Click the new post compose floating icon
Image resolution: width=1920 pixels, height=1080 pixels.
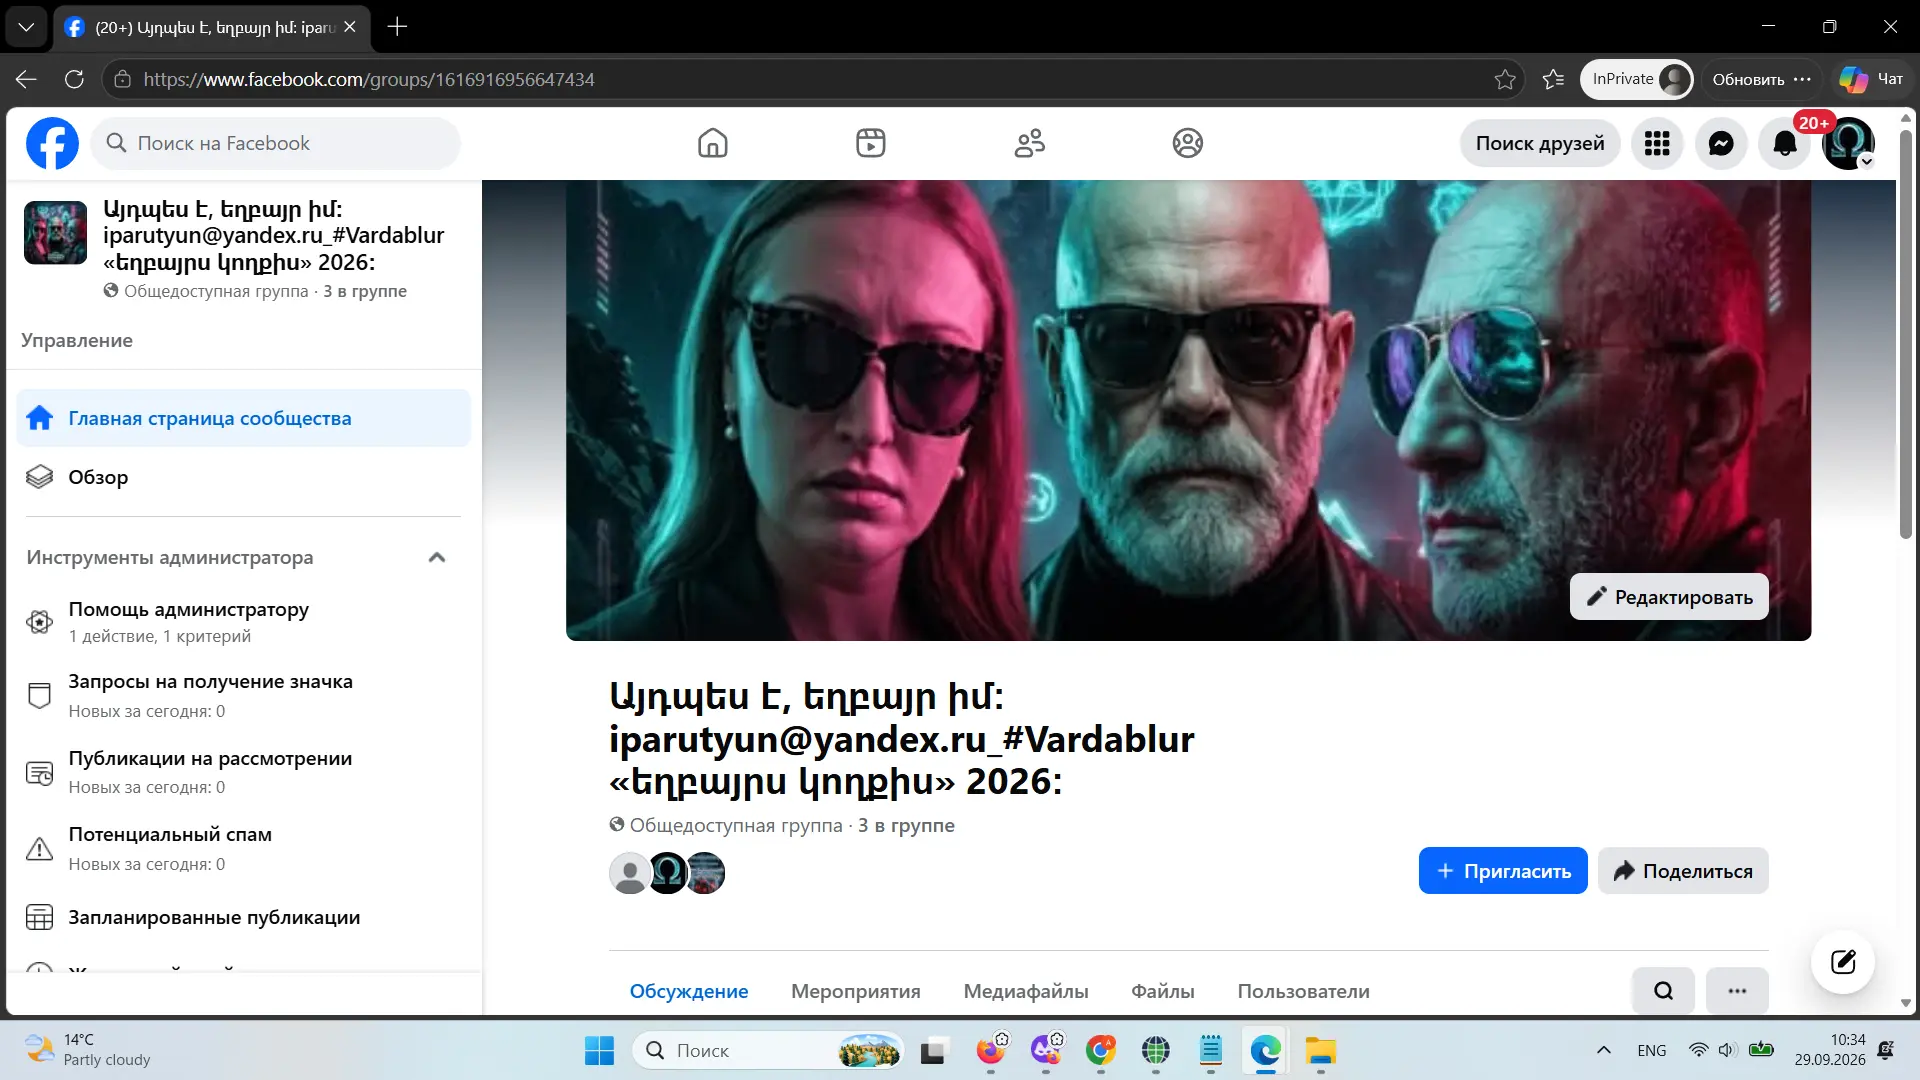point(1842,962)
